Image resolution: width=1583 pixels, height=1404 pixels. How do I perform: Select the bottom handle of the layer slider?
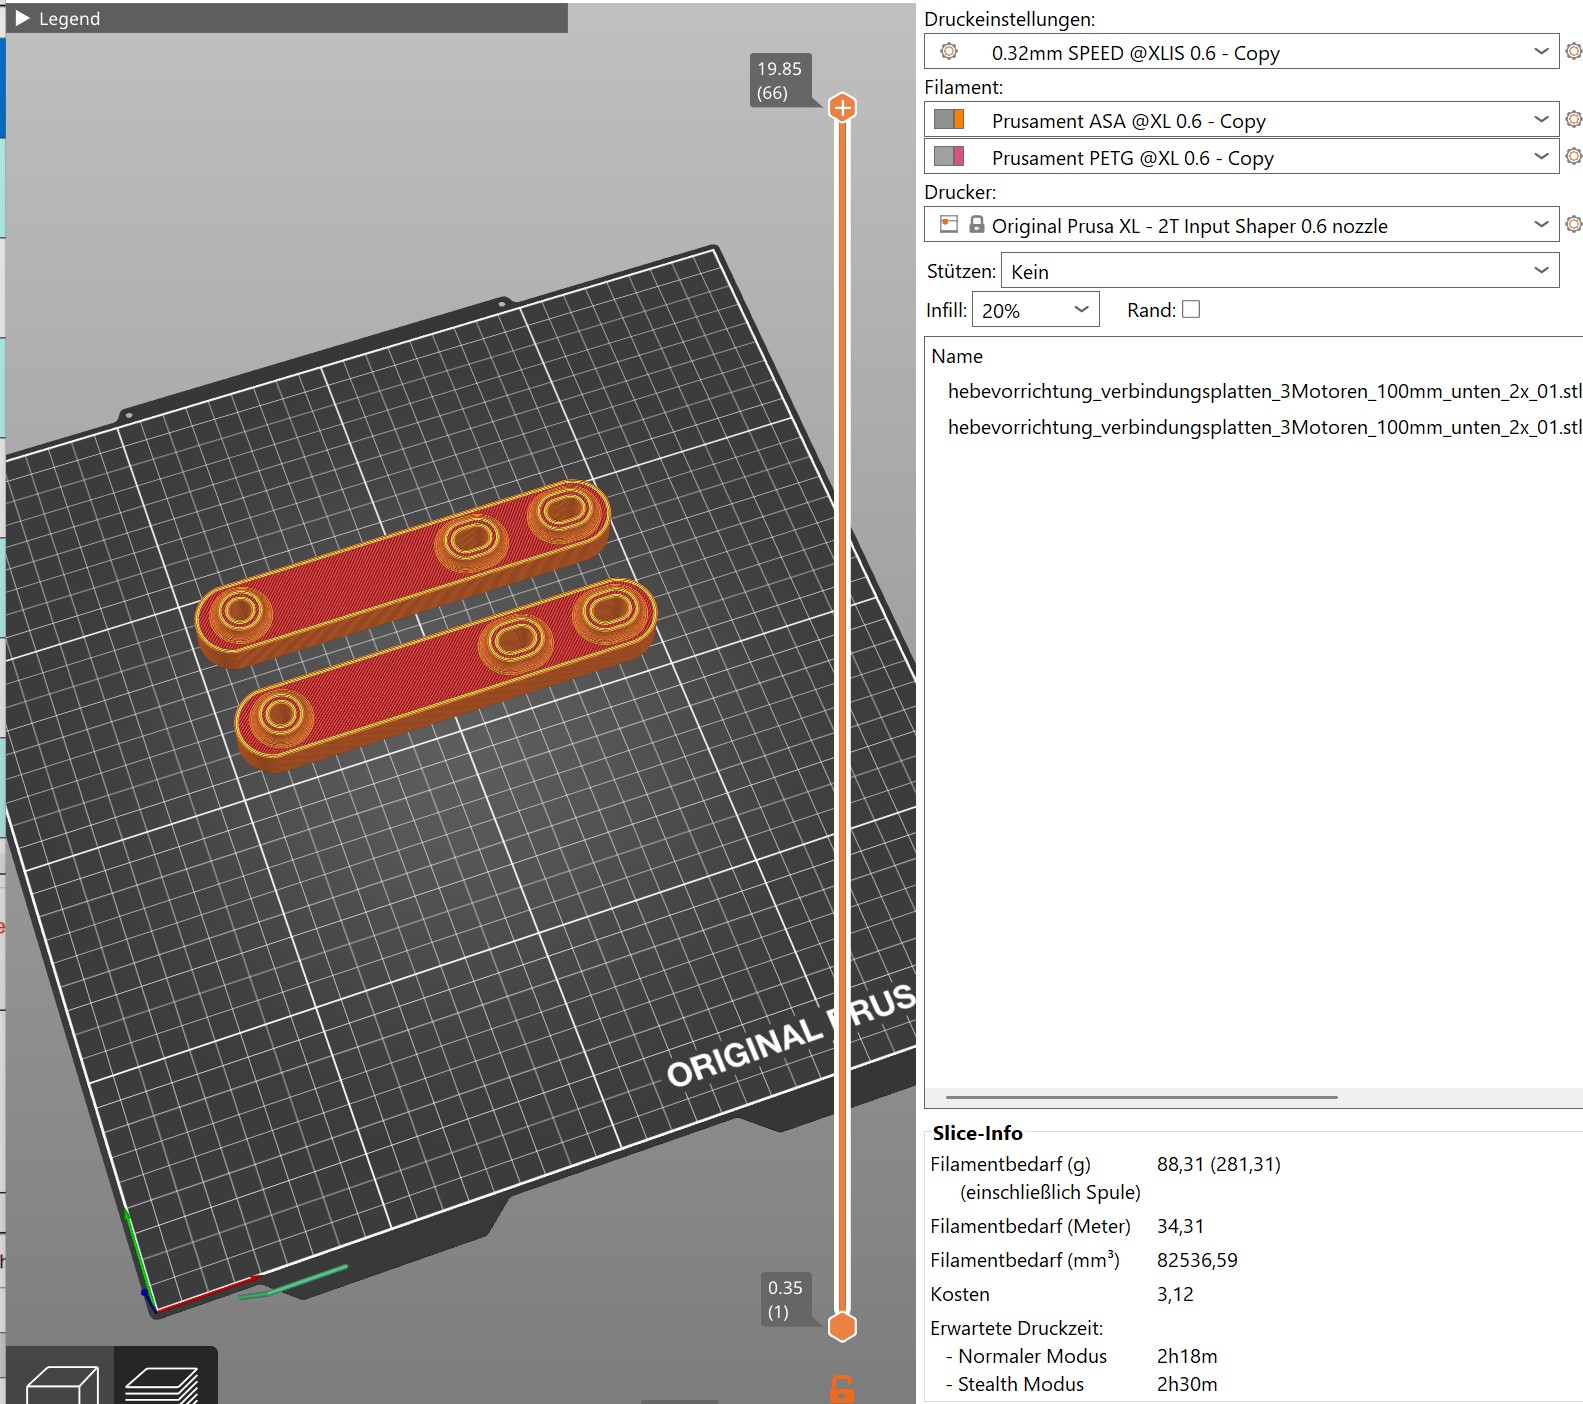pyautogui.click(x=843, y=1327)
